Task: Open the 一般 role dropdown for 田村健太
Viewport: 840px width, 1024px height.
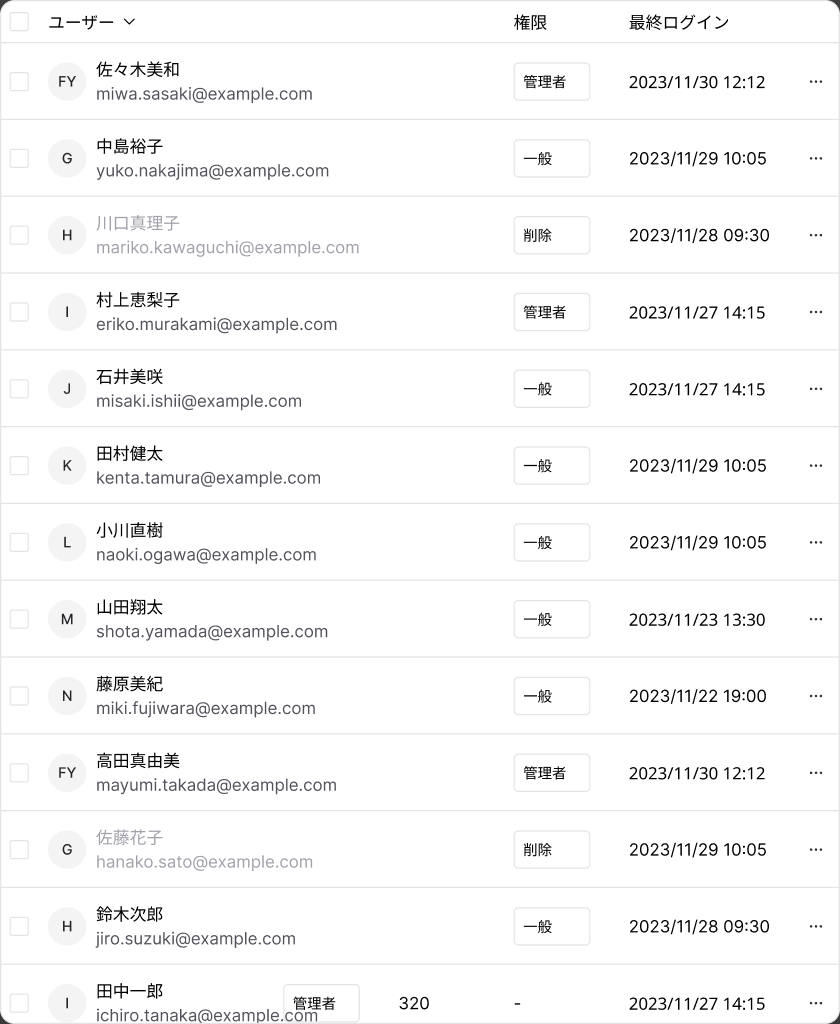Action: [552, 466]
